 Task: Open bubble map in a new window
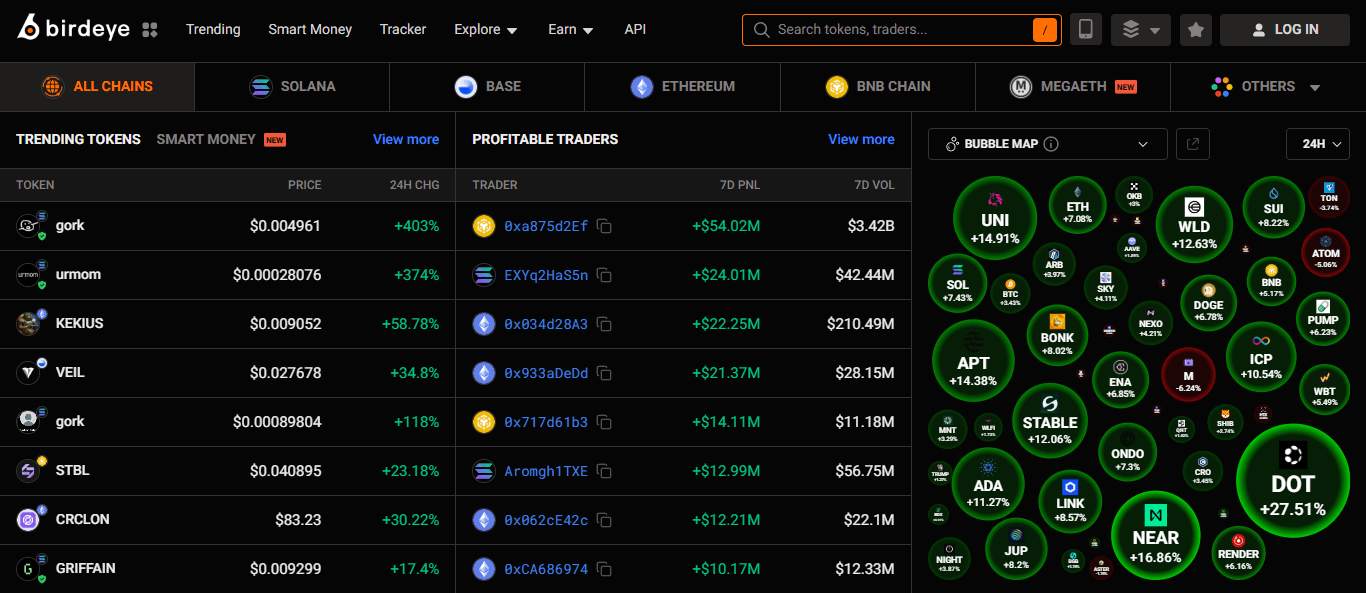coord(1193,144)
